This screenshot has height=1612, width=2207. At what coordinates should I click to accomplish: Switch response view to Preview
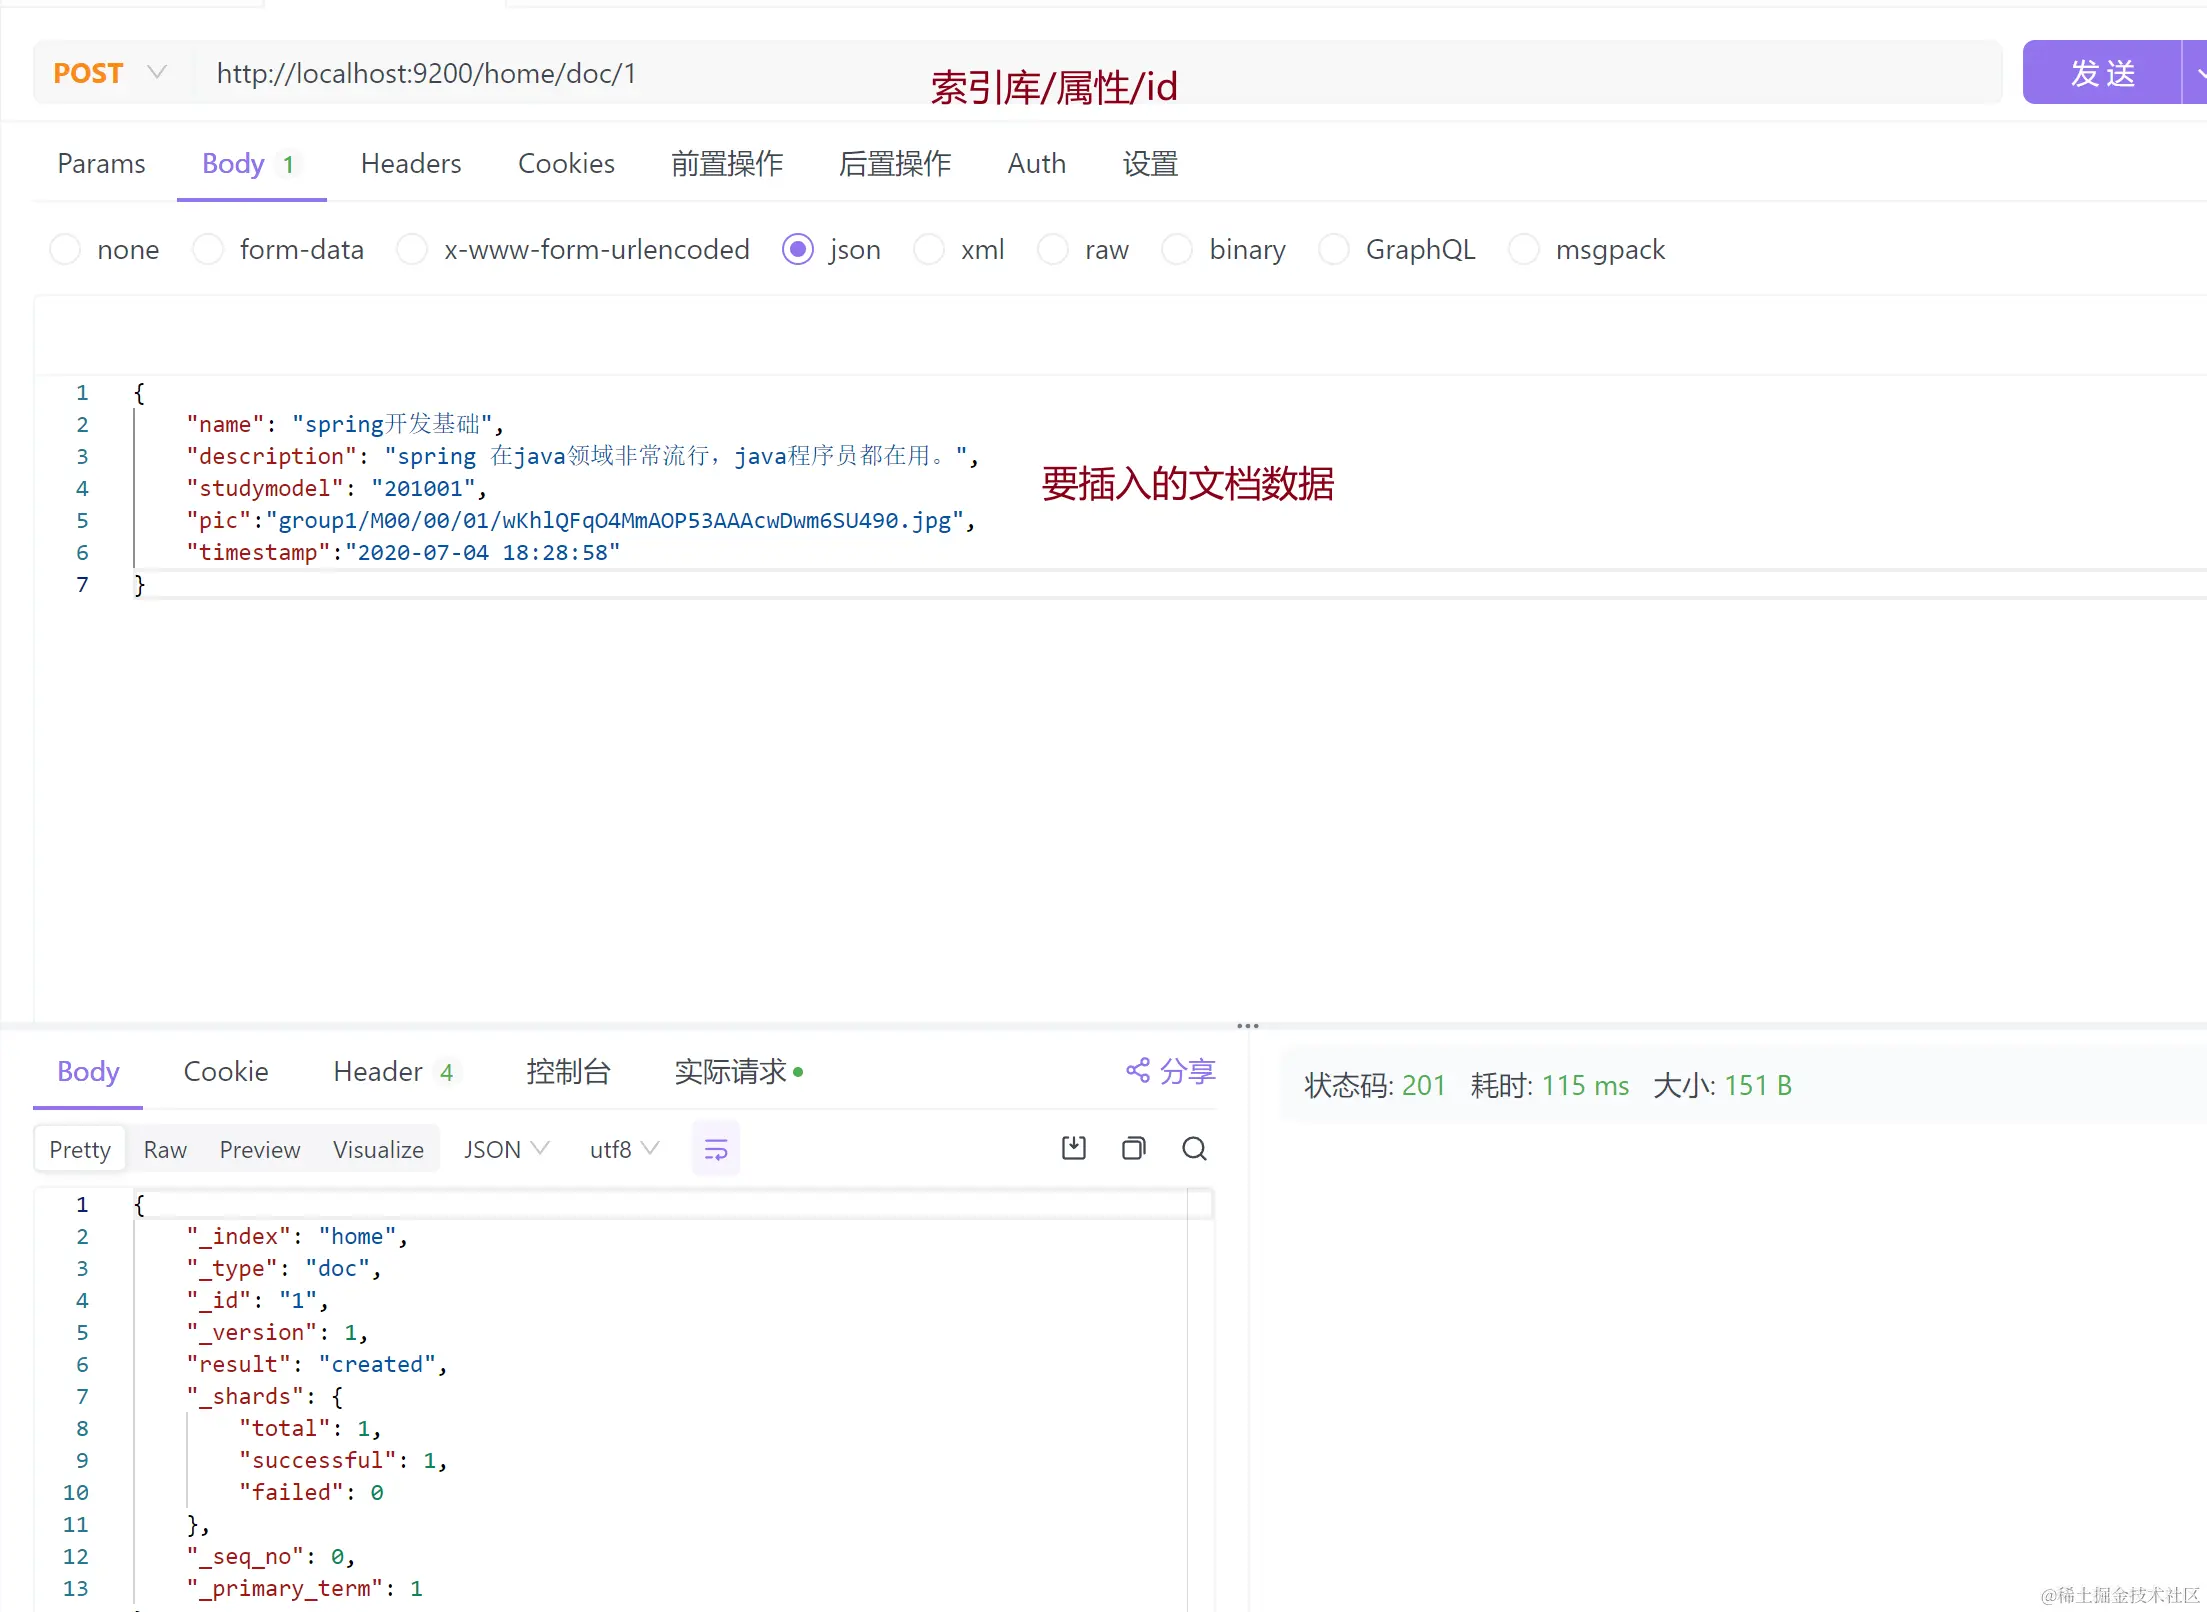coord(259,1149)
